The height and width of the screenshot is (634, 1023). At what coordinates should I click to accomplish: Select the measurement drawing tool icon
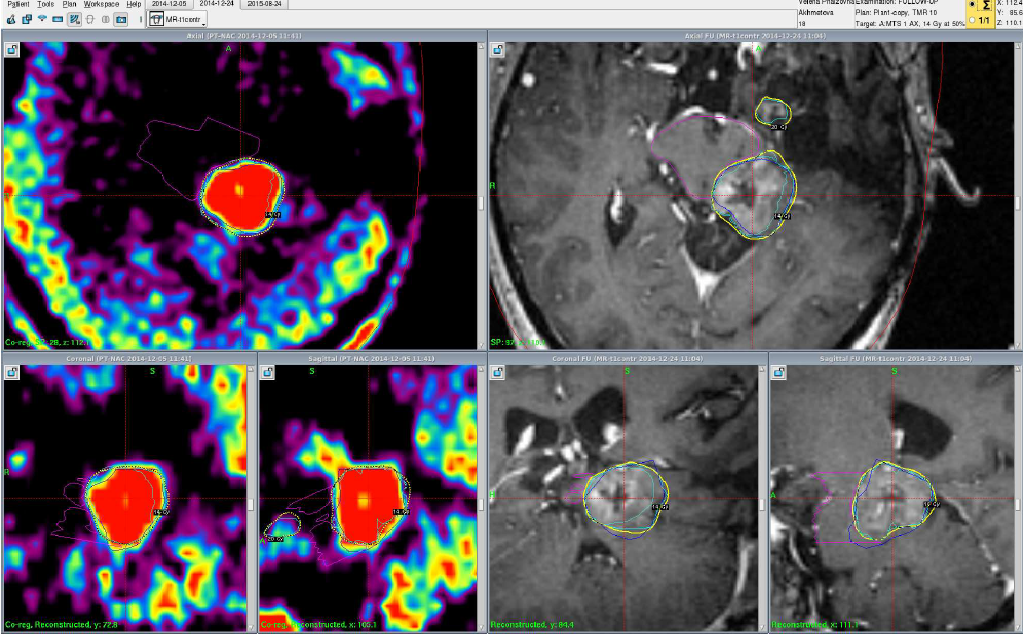tap(75, 19)
